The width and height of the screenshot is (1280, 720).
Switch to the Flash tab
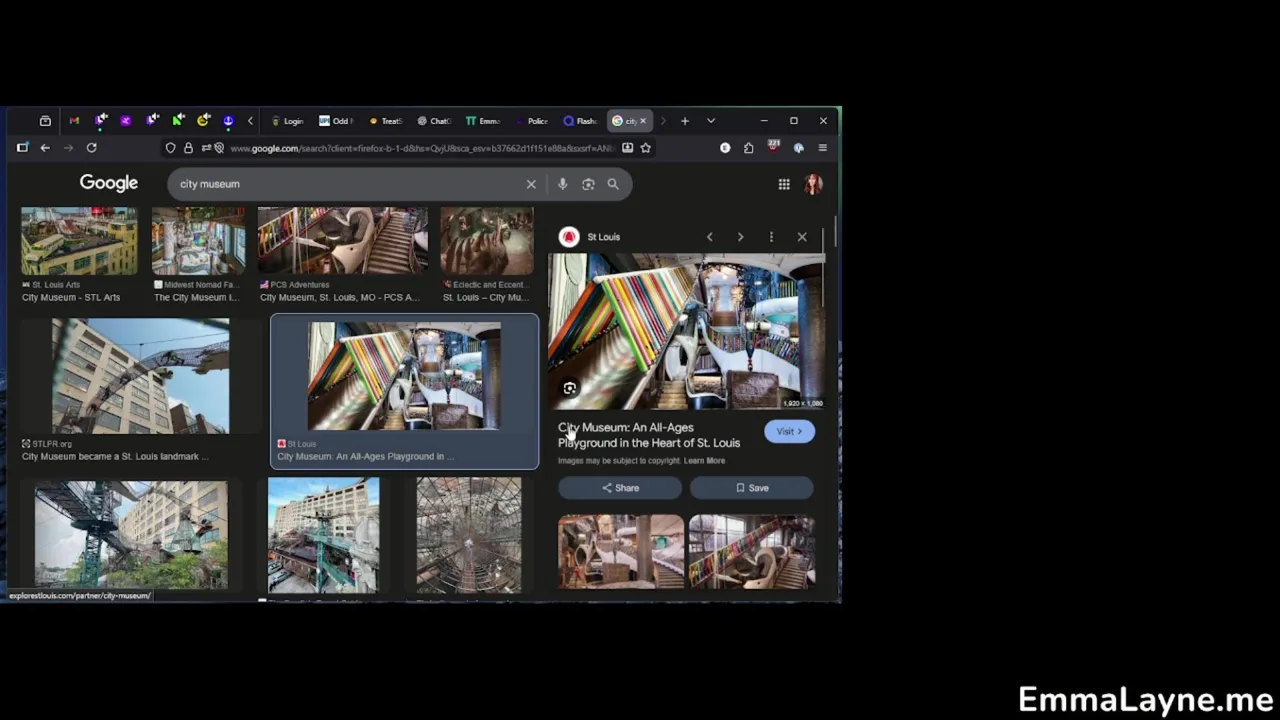click(581, 121)
